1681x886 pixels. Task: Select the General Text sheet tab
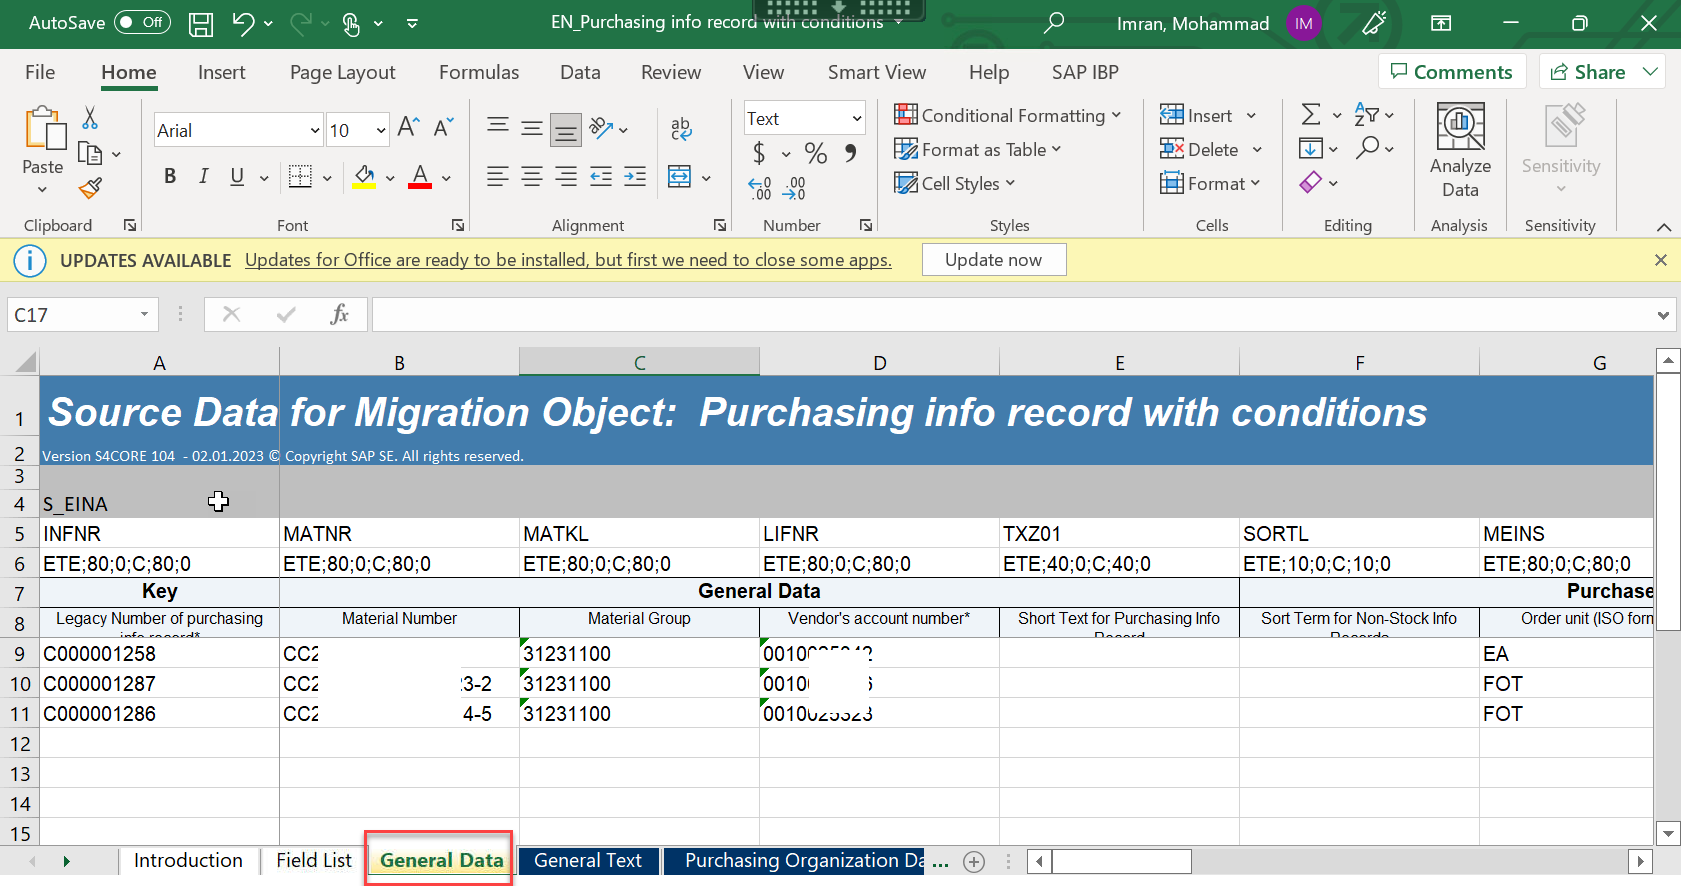click(588, 861)
